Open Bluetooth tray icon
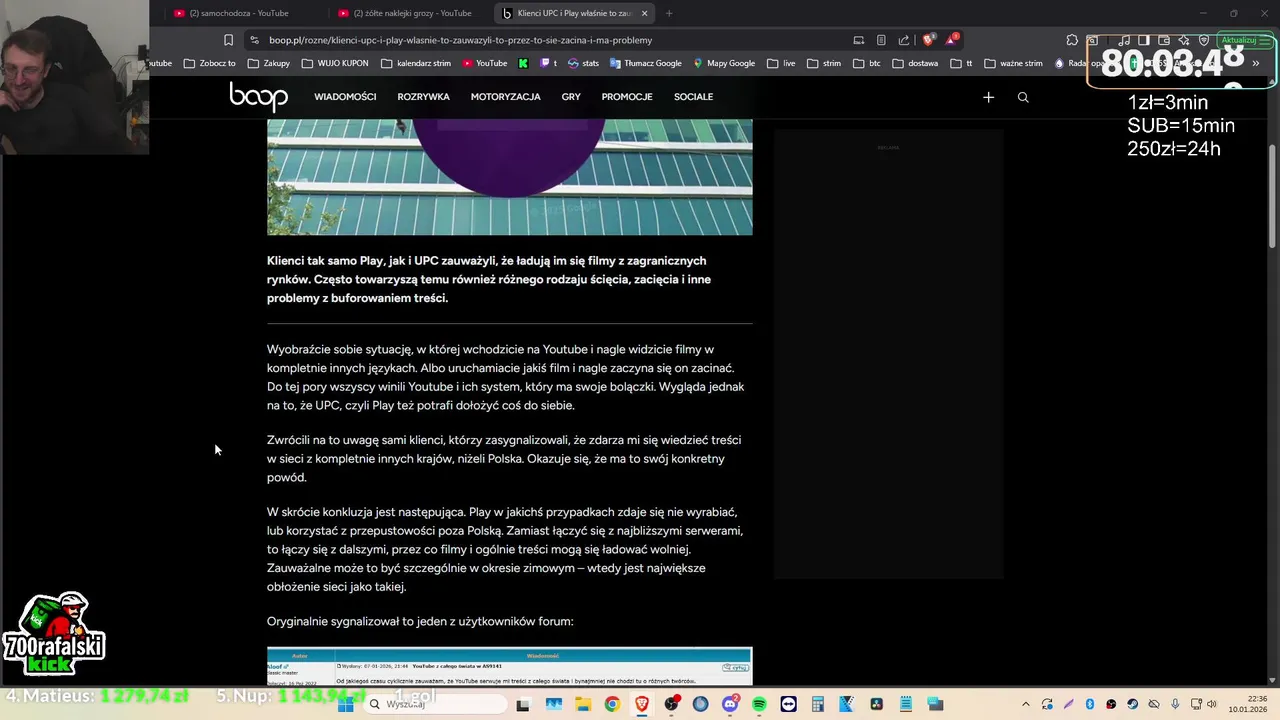1280x720 pixels. coord(1089,704)
